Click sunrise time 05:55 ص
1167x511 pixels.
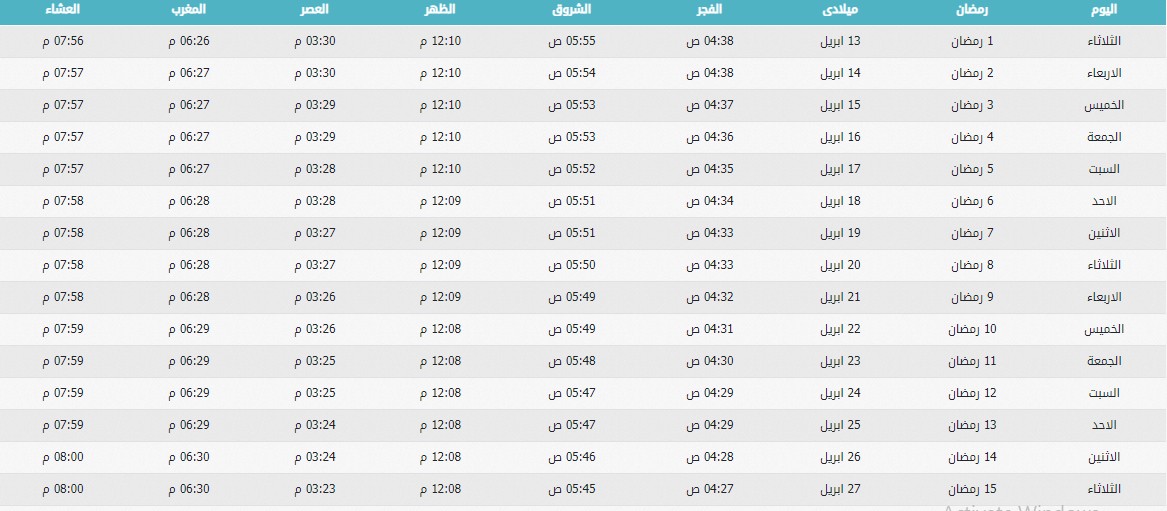coord(572,42)
